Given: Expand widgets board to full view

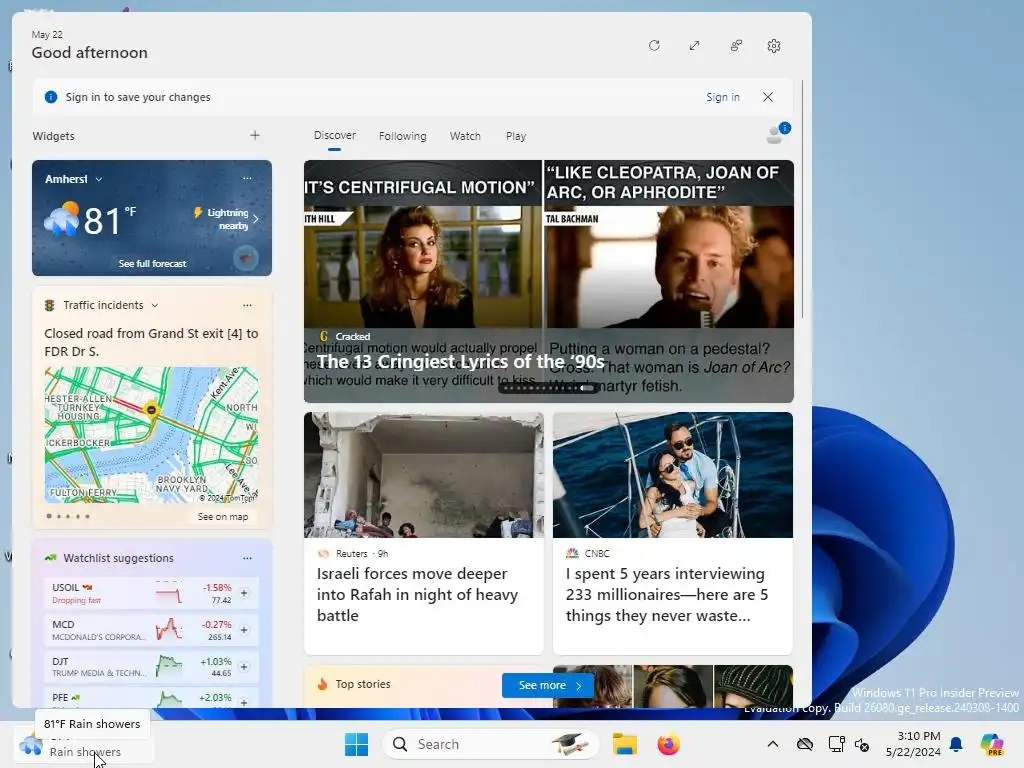Looking at the screenshot, I should coord(694,46).
